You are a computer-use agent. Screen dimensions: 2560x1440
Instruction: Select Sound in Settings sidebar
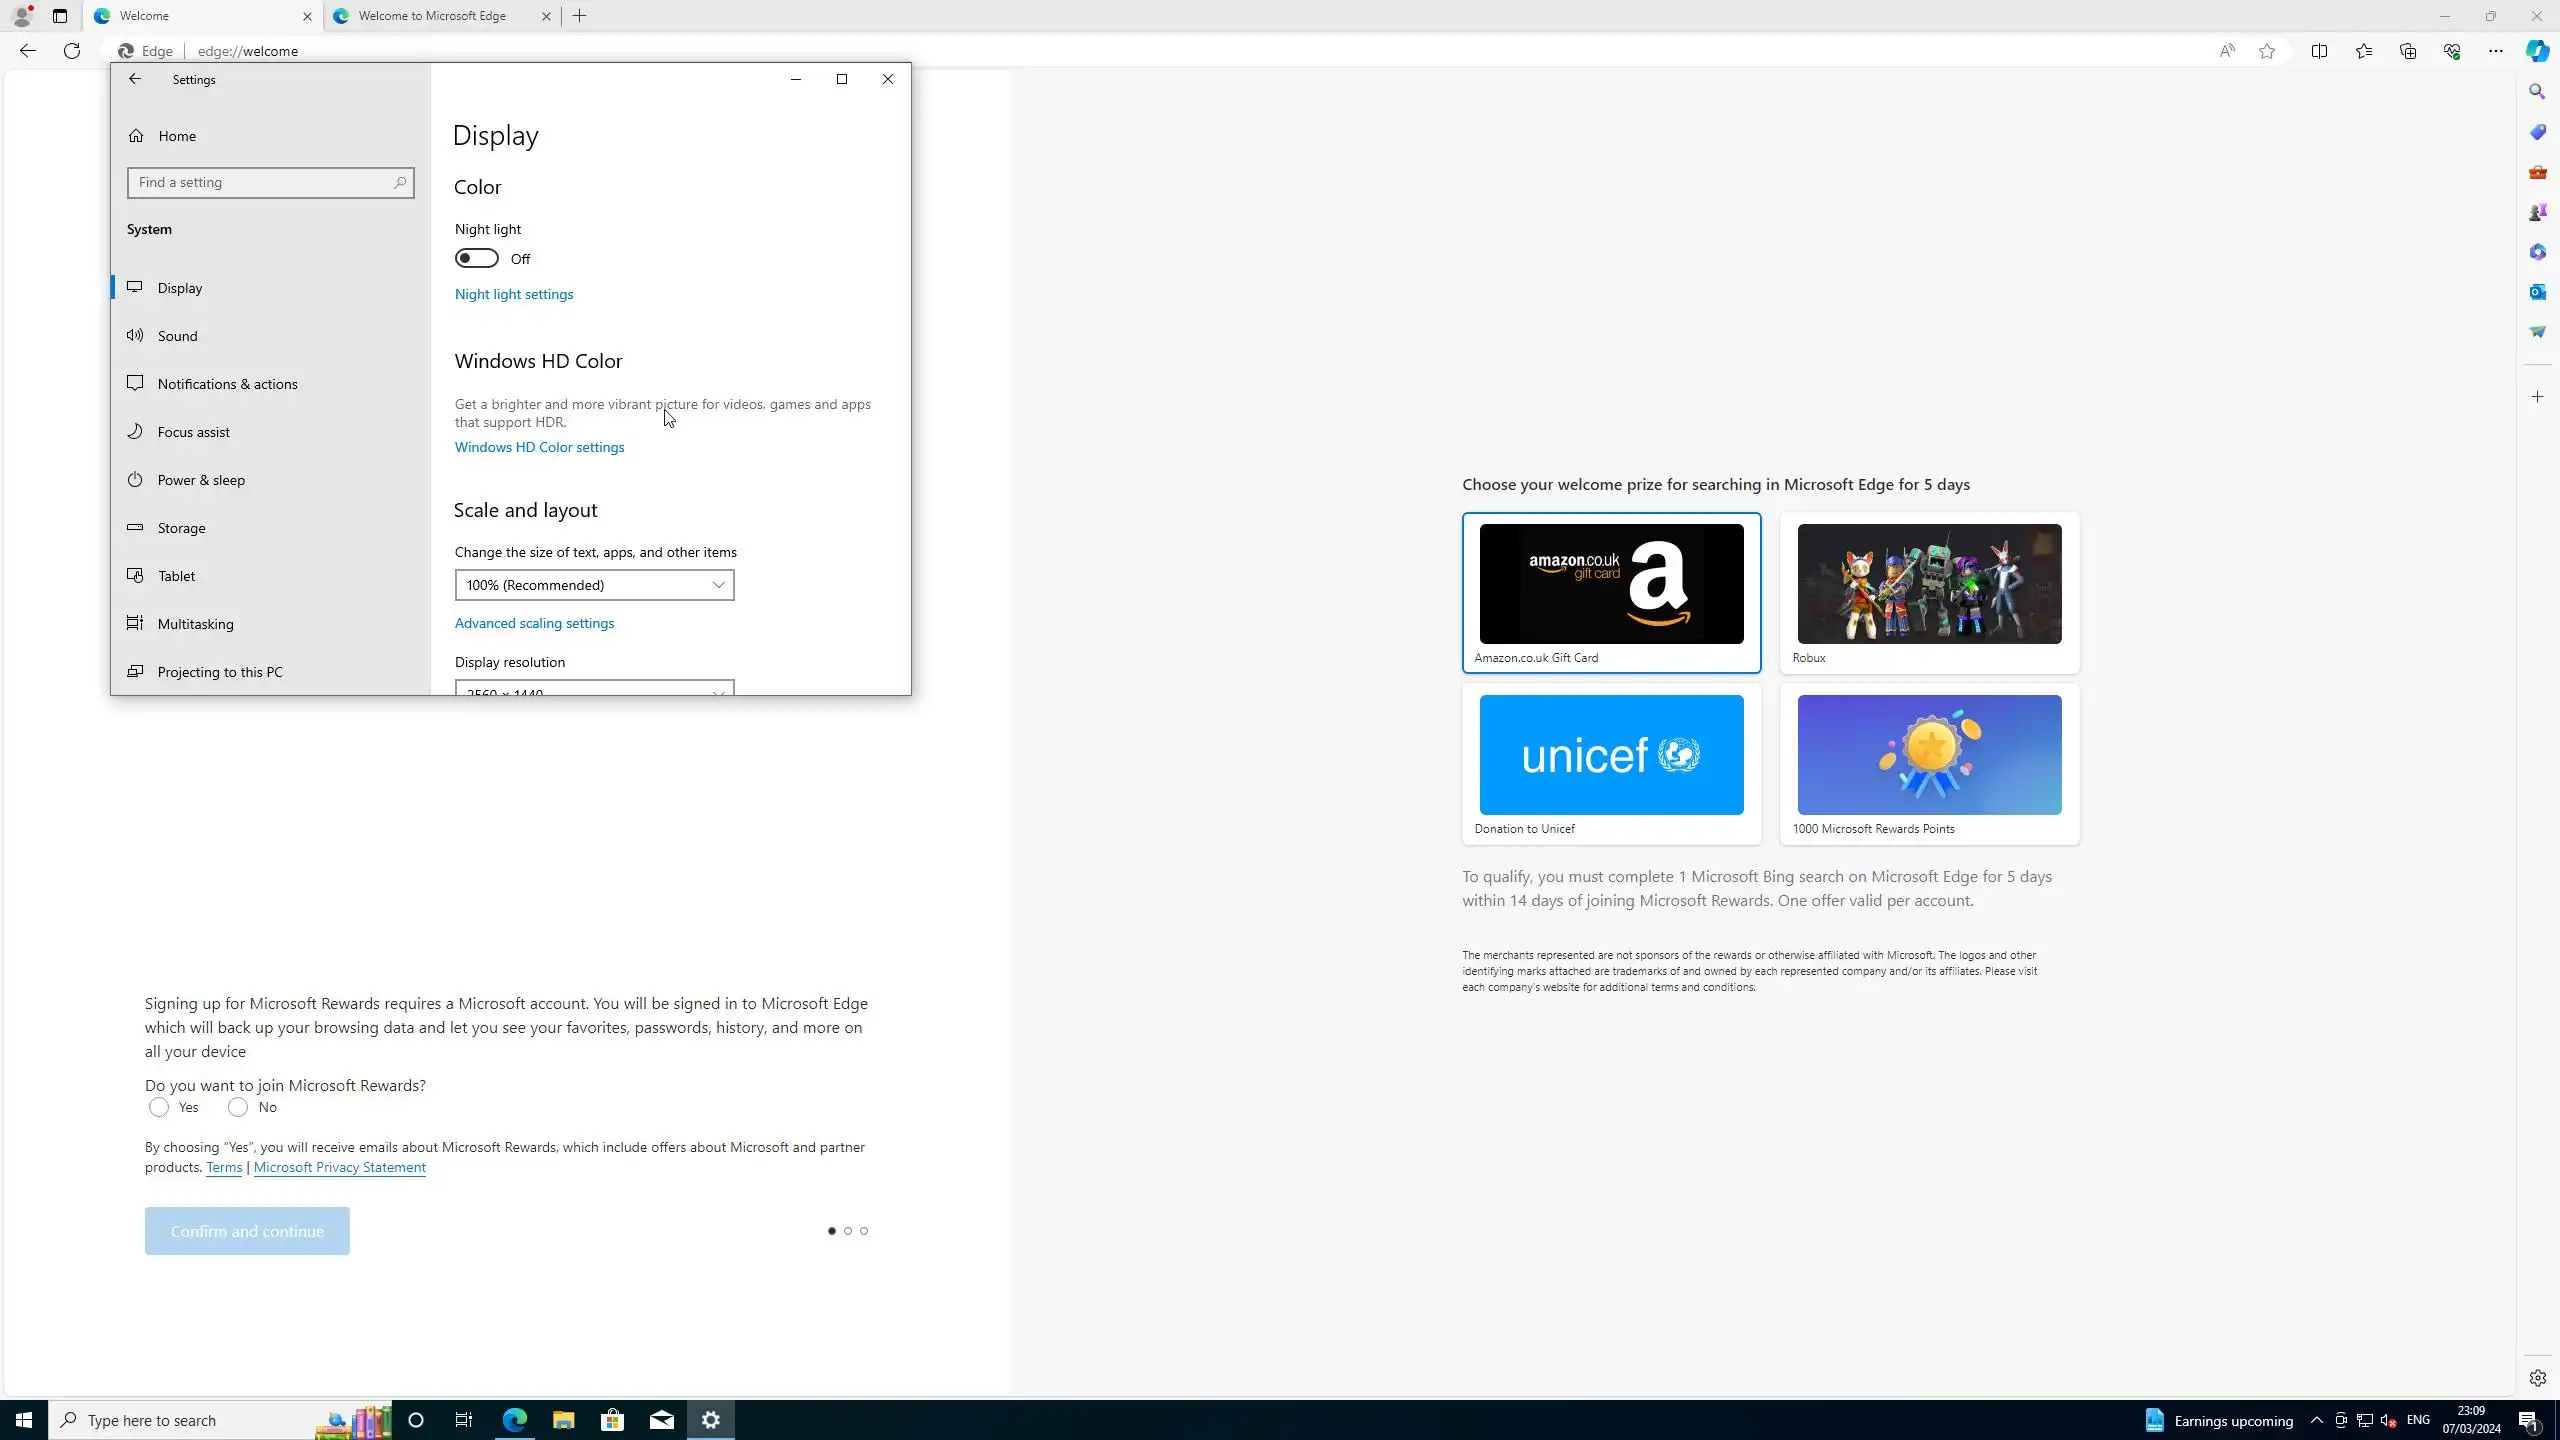(x=178, y=336)
